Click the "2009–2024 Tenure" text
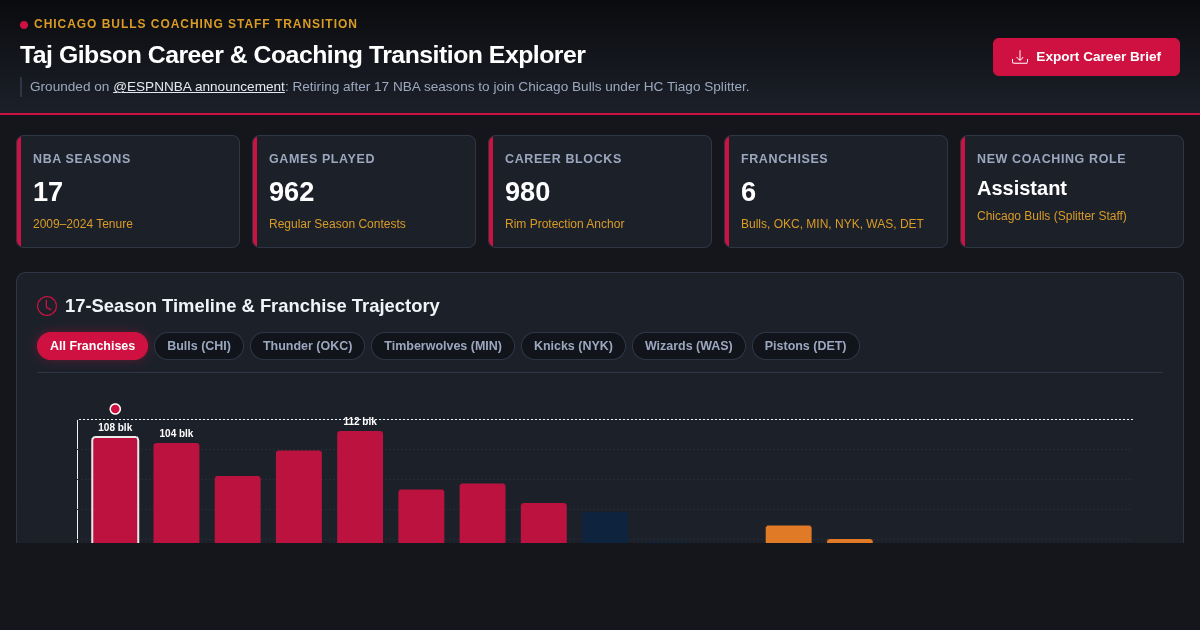The height and width of the screenshot is (630, 1200). tap(83, 224)
